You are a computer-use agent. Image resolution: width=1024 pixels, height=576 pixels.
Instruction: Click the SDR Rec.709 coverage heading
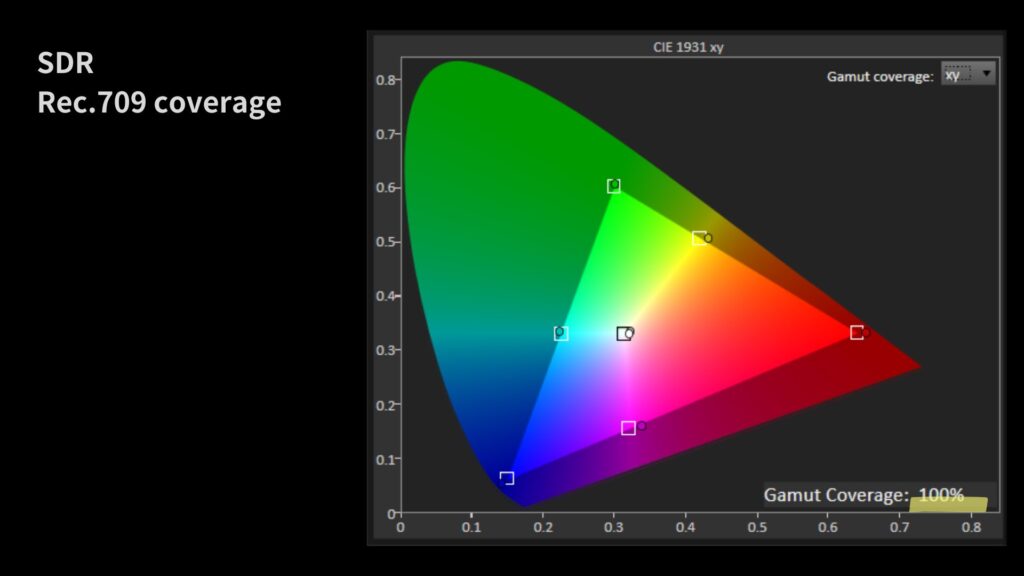(x=159, y=83)
